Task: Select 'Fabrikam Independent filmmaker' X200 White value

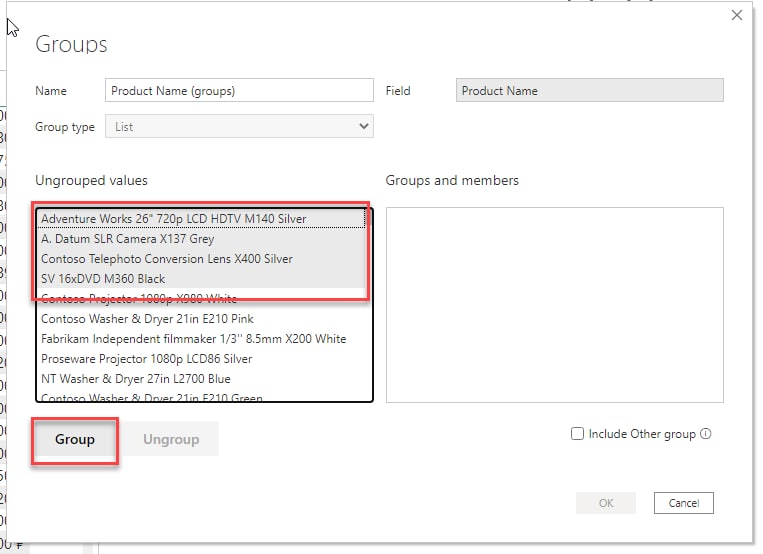Action: [201, 339]
